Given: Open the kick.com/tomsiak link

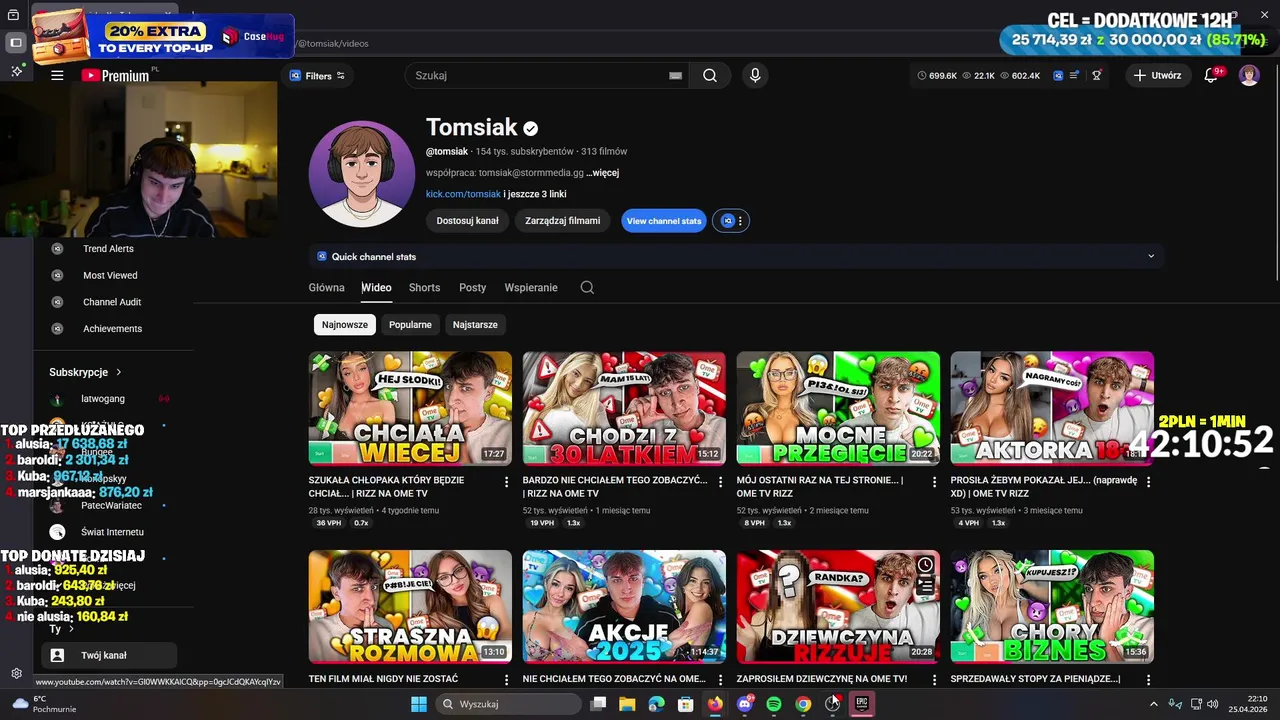Looking at the screenshot, I should tap(463, 194).
